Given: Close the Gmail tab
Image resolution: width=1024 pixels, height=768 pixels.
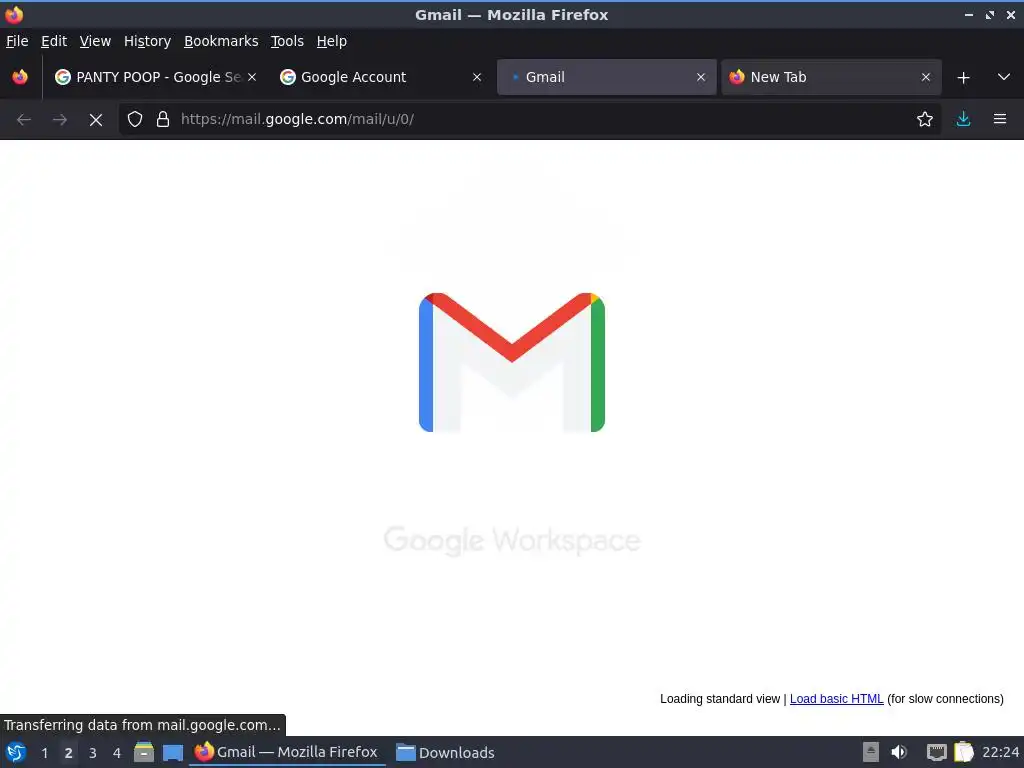Looking at the screenshot, I should pyautogui.click(x=701, y=77).
